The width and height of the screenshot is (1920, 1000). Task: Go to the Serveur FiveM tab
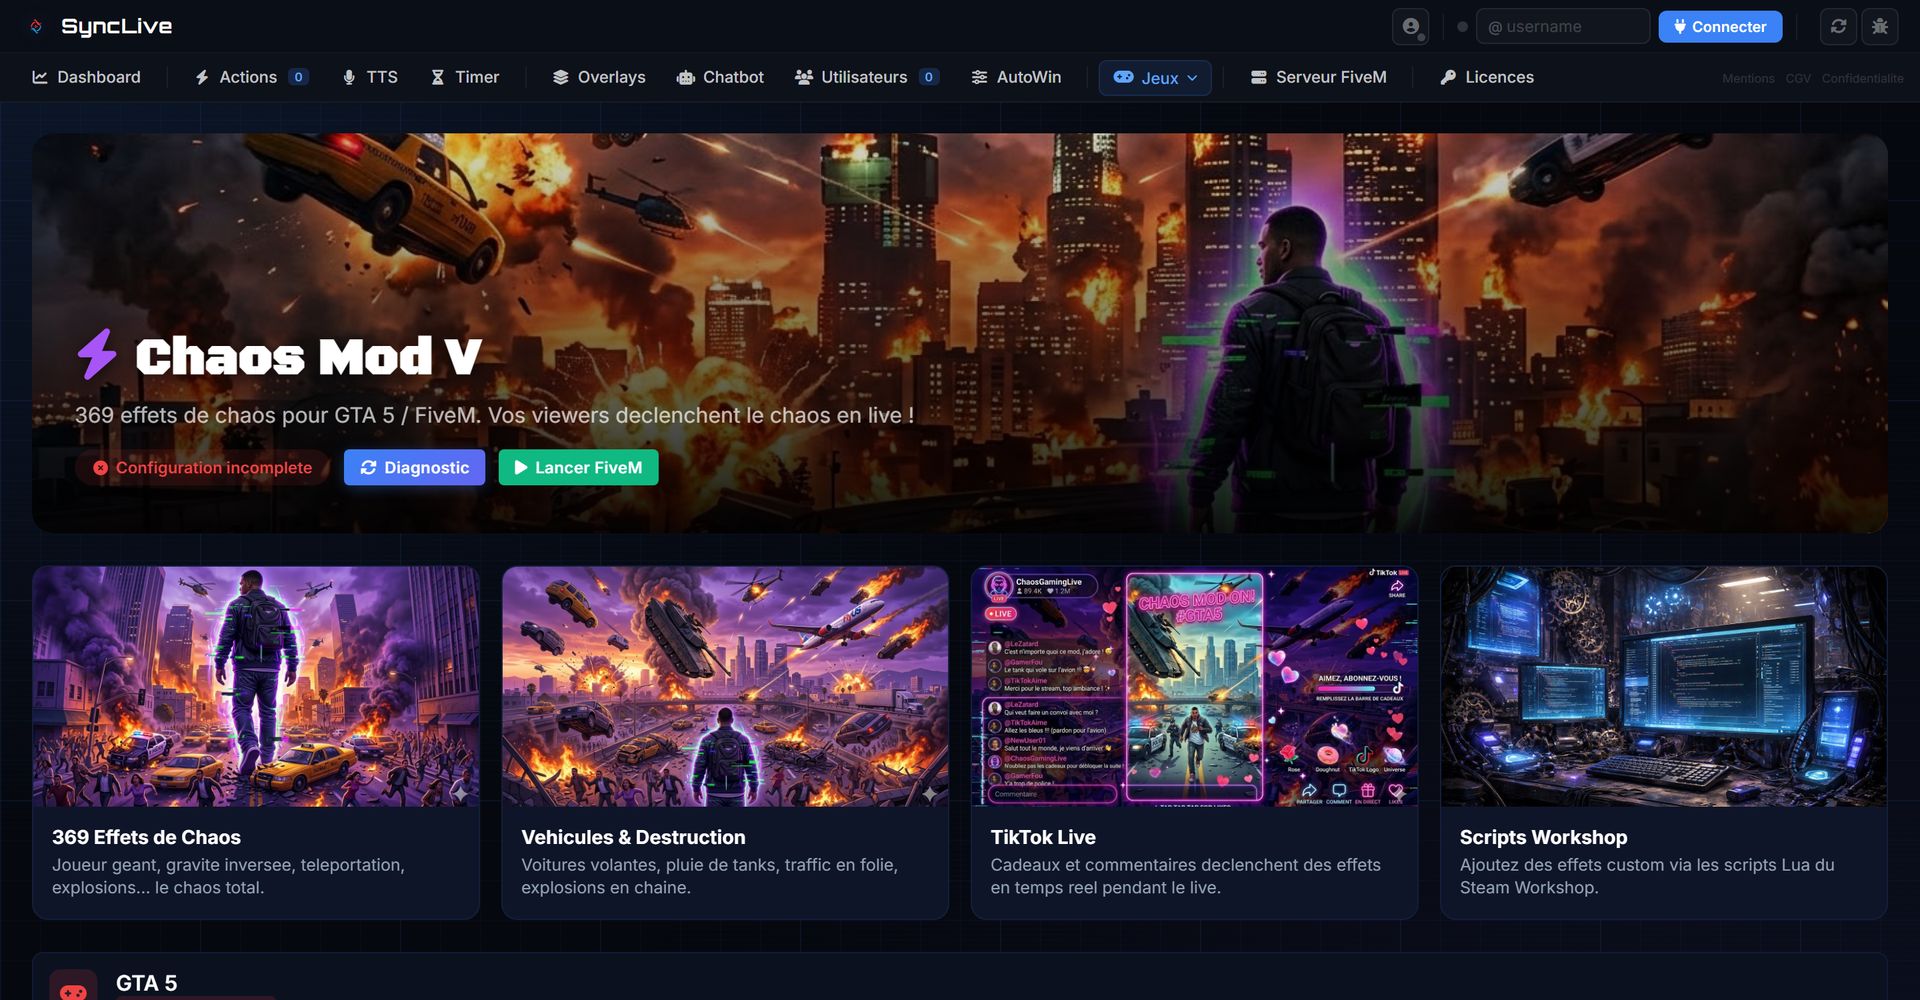1318,77
